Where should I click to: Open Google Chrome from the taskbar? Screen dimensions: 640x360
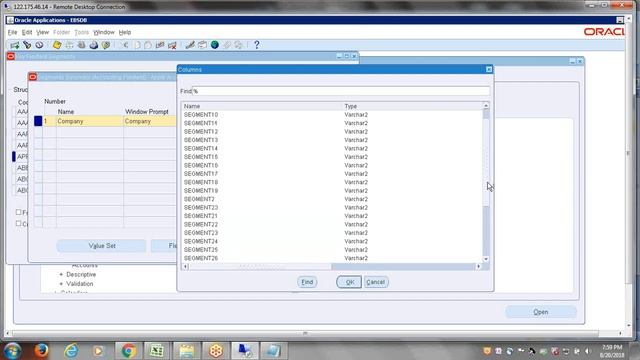pos(128,351)
